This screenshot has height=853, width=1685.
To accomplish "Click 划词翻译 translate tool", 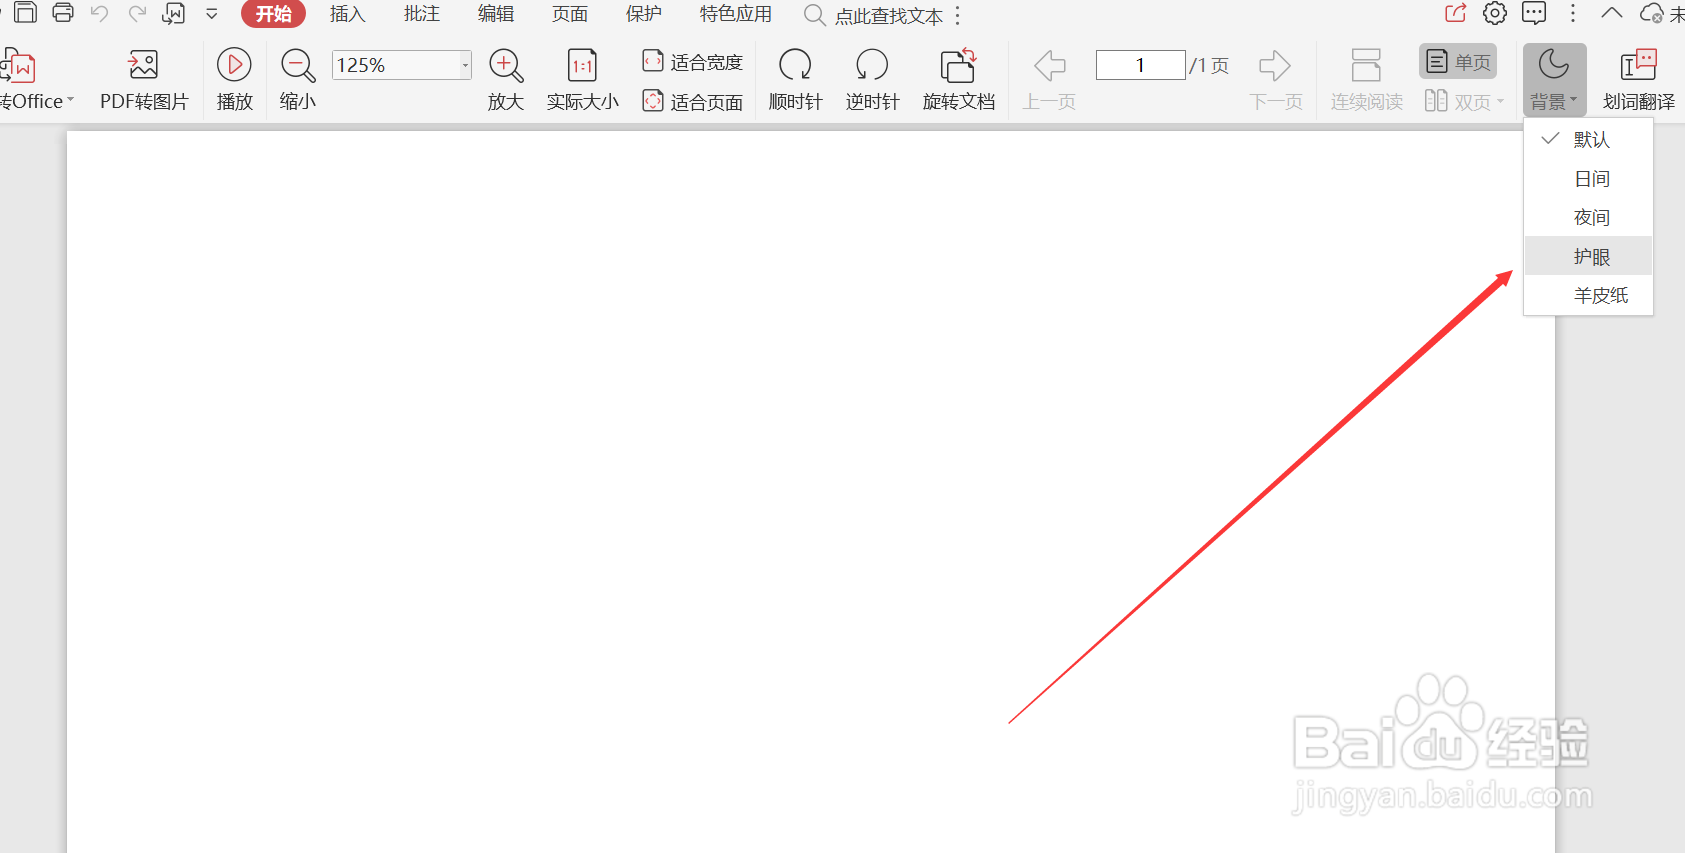I will [1639, 80].
